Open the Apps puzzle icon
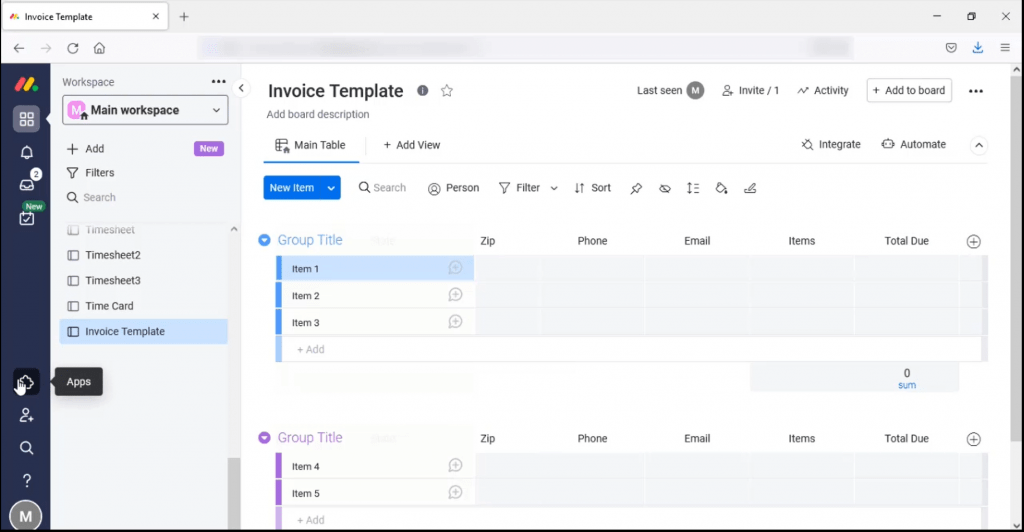1024x532 pixels. [26, 382]
